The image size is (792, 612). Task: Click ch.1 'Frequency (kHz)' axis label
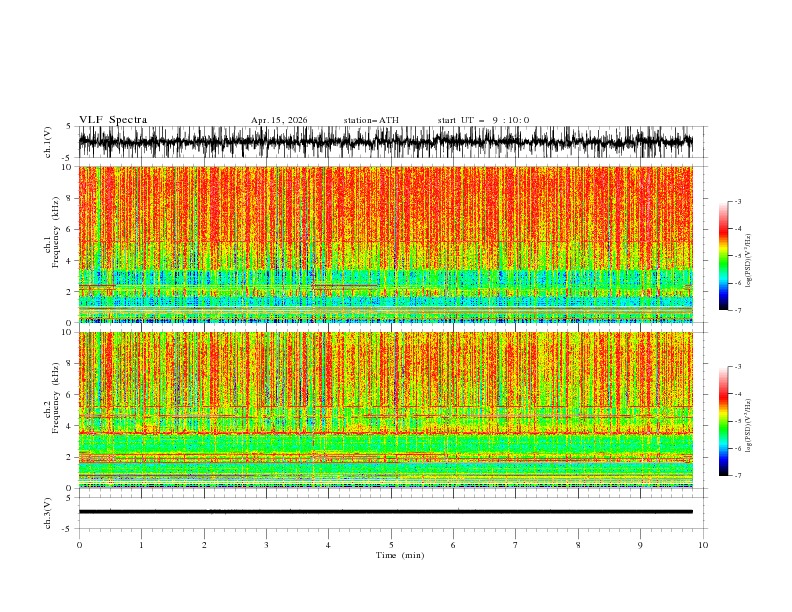[x=55, y=232]
